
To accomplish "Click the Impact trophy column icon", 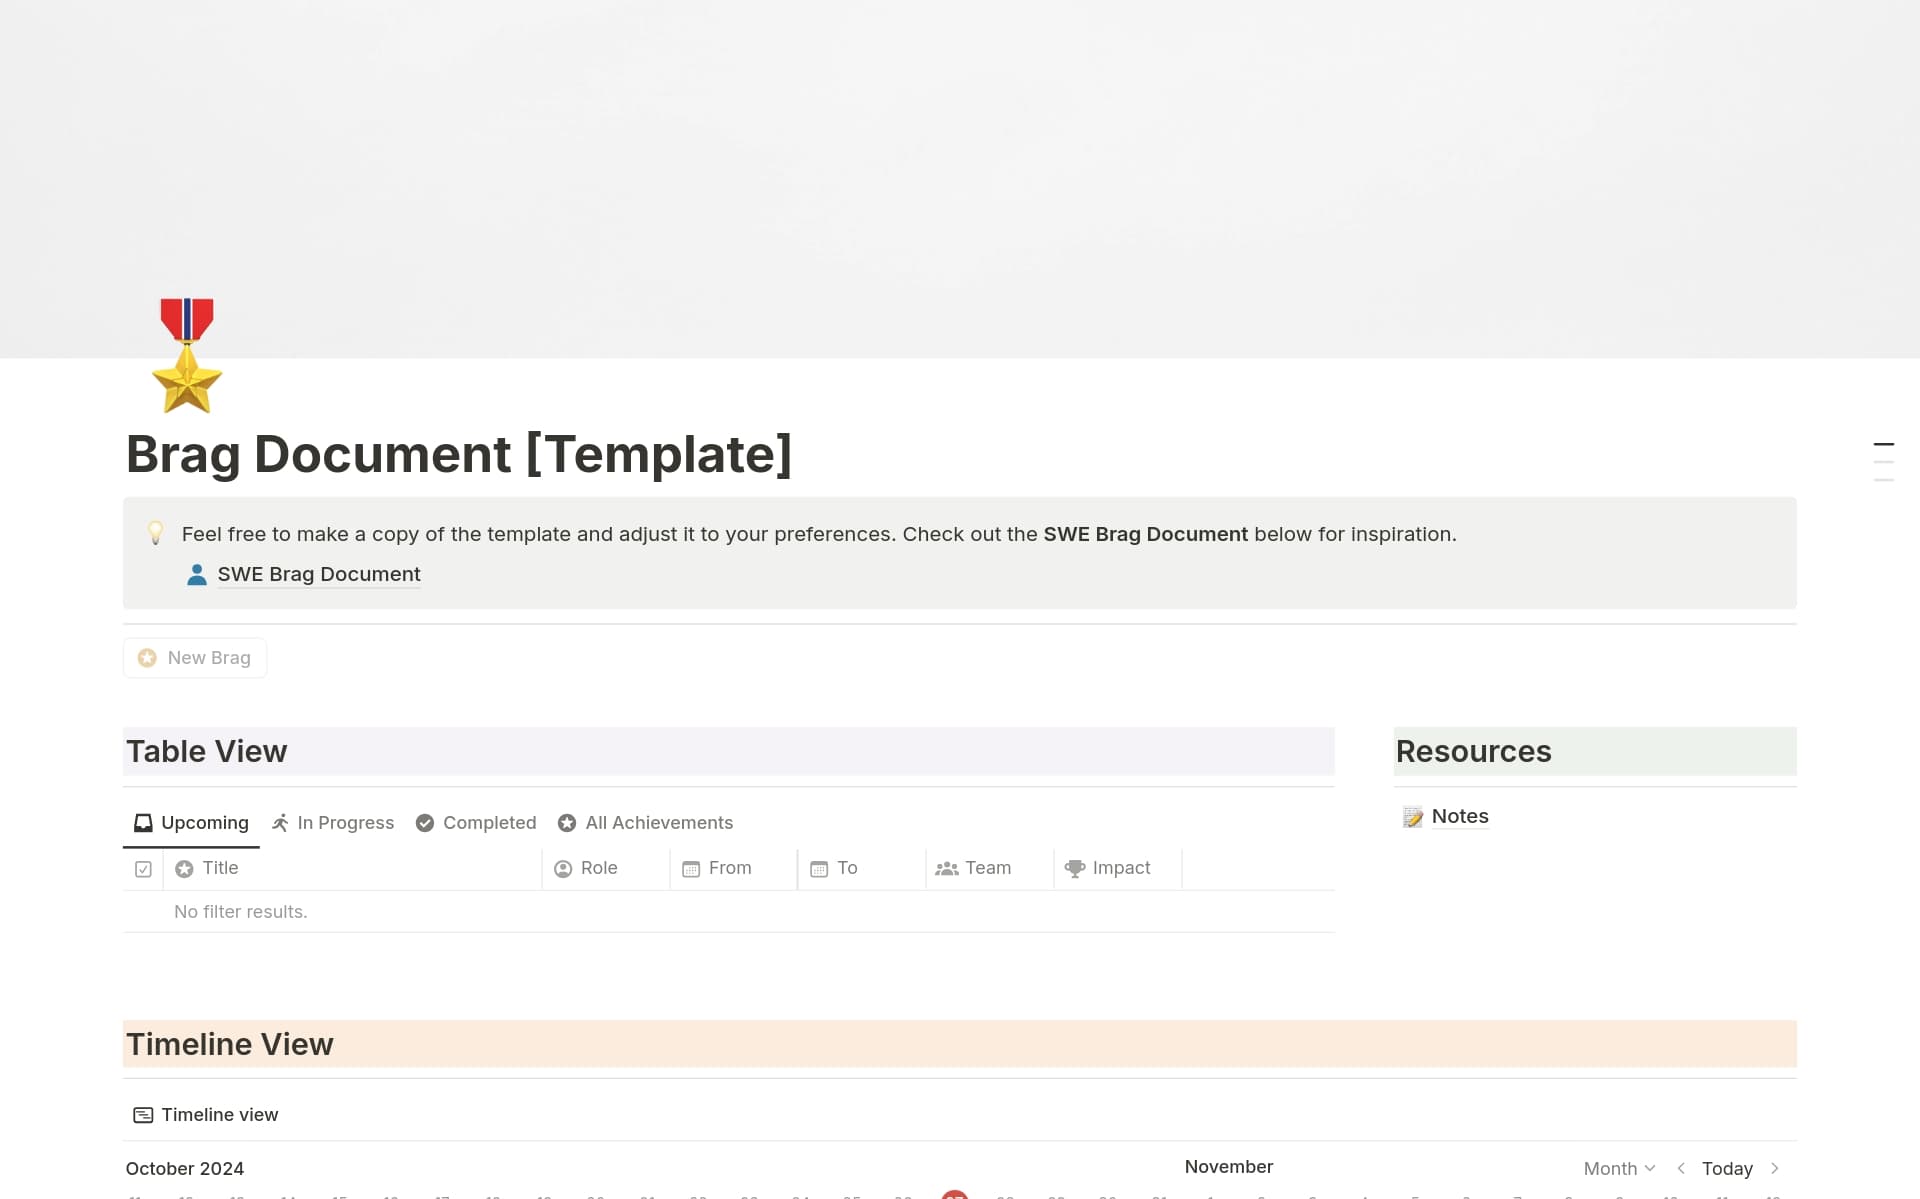I will (x=1075, y=868).
